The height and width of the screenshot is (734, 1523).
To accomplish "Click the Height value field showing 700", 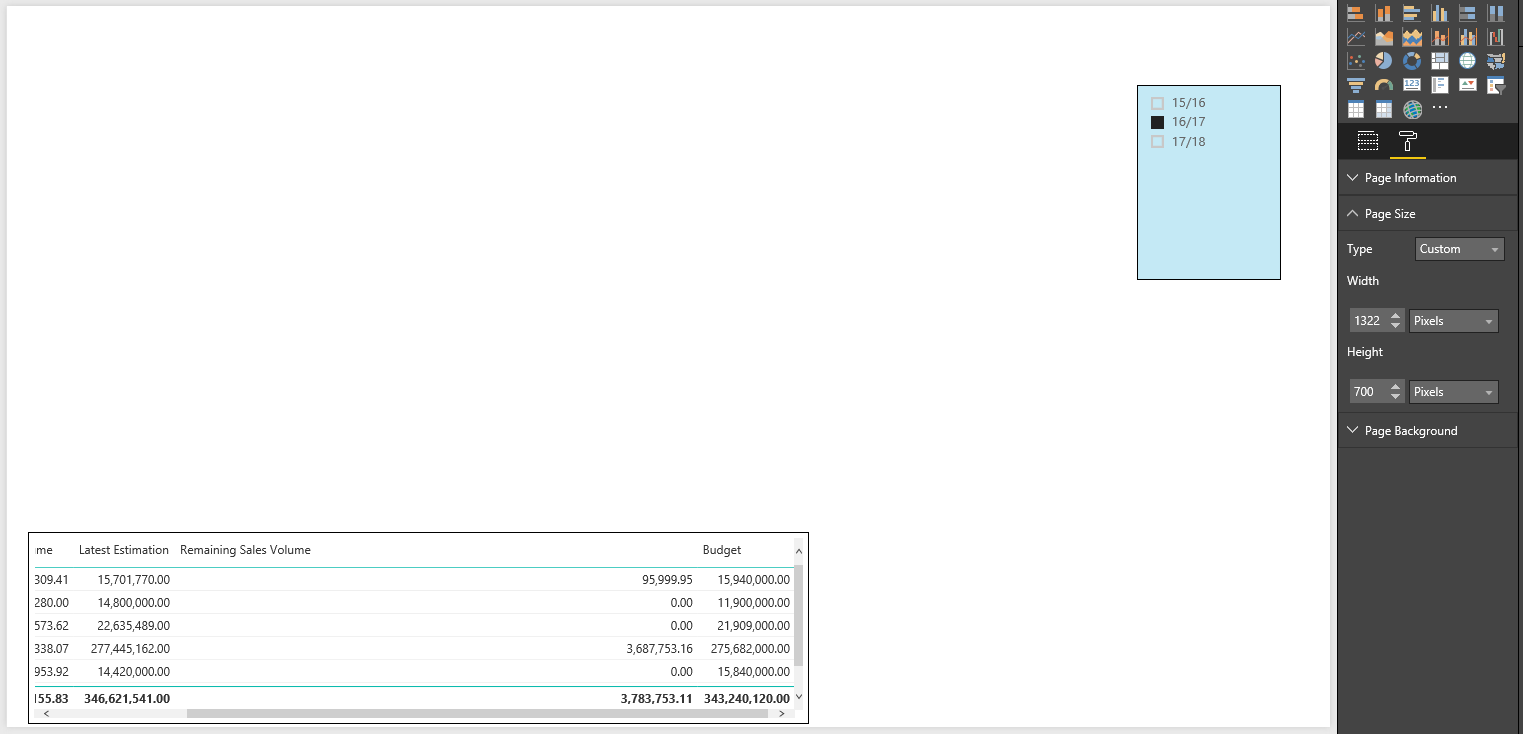I will point(1368,392).
